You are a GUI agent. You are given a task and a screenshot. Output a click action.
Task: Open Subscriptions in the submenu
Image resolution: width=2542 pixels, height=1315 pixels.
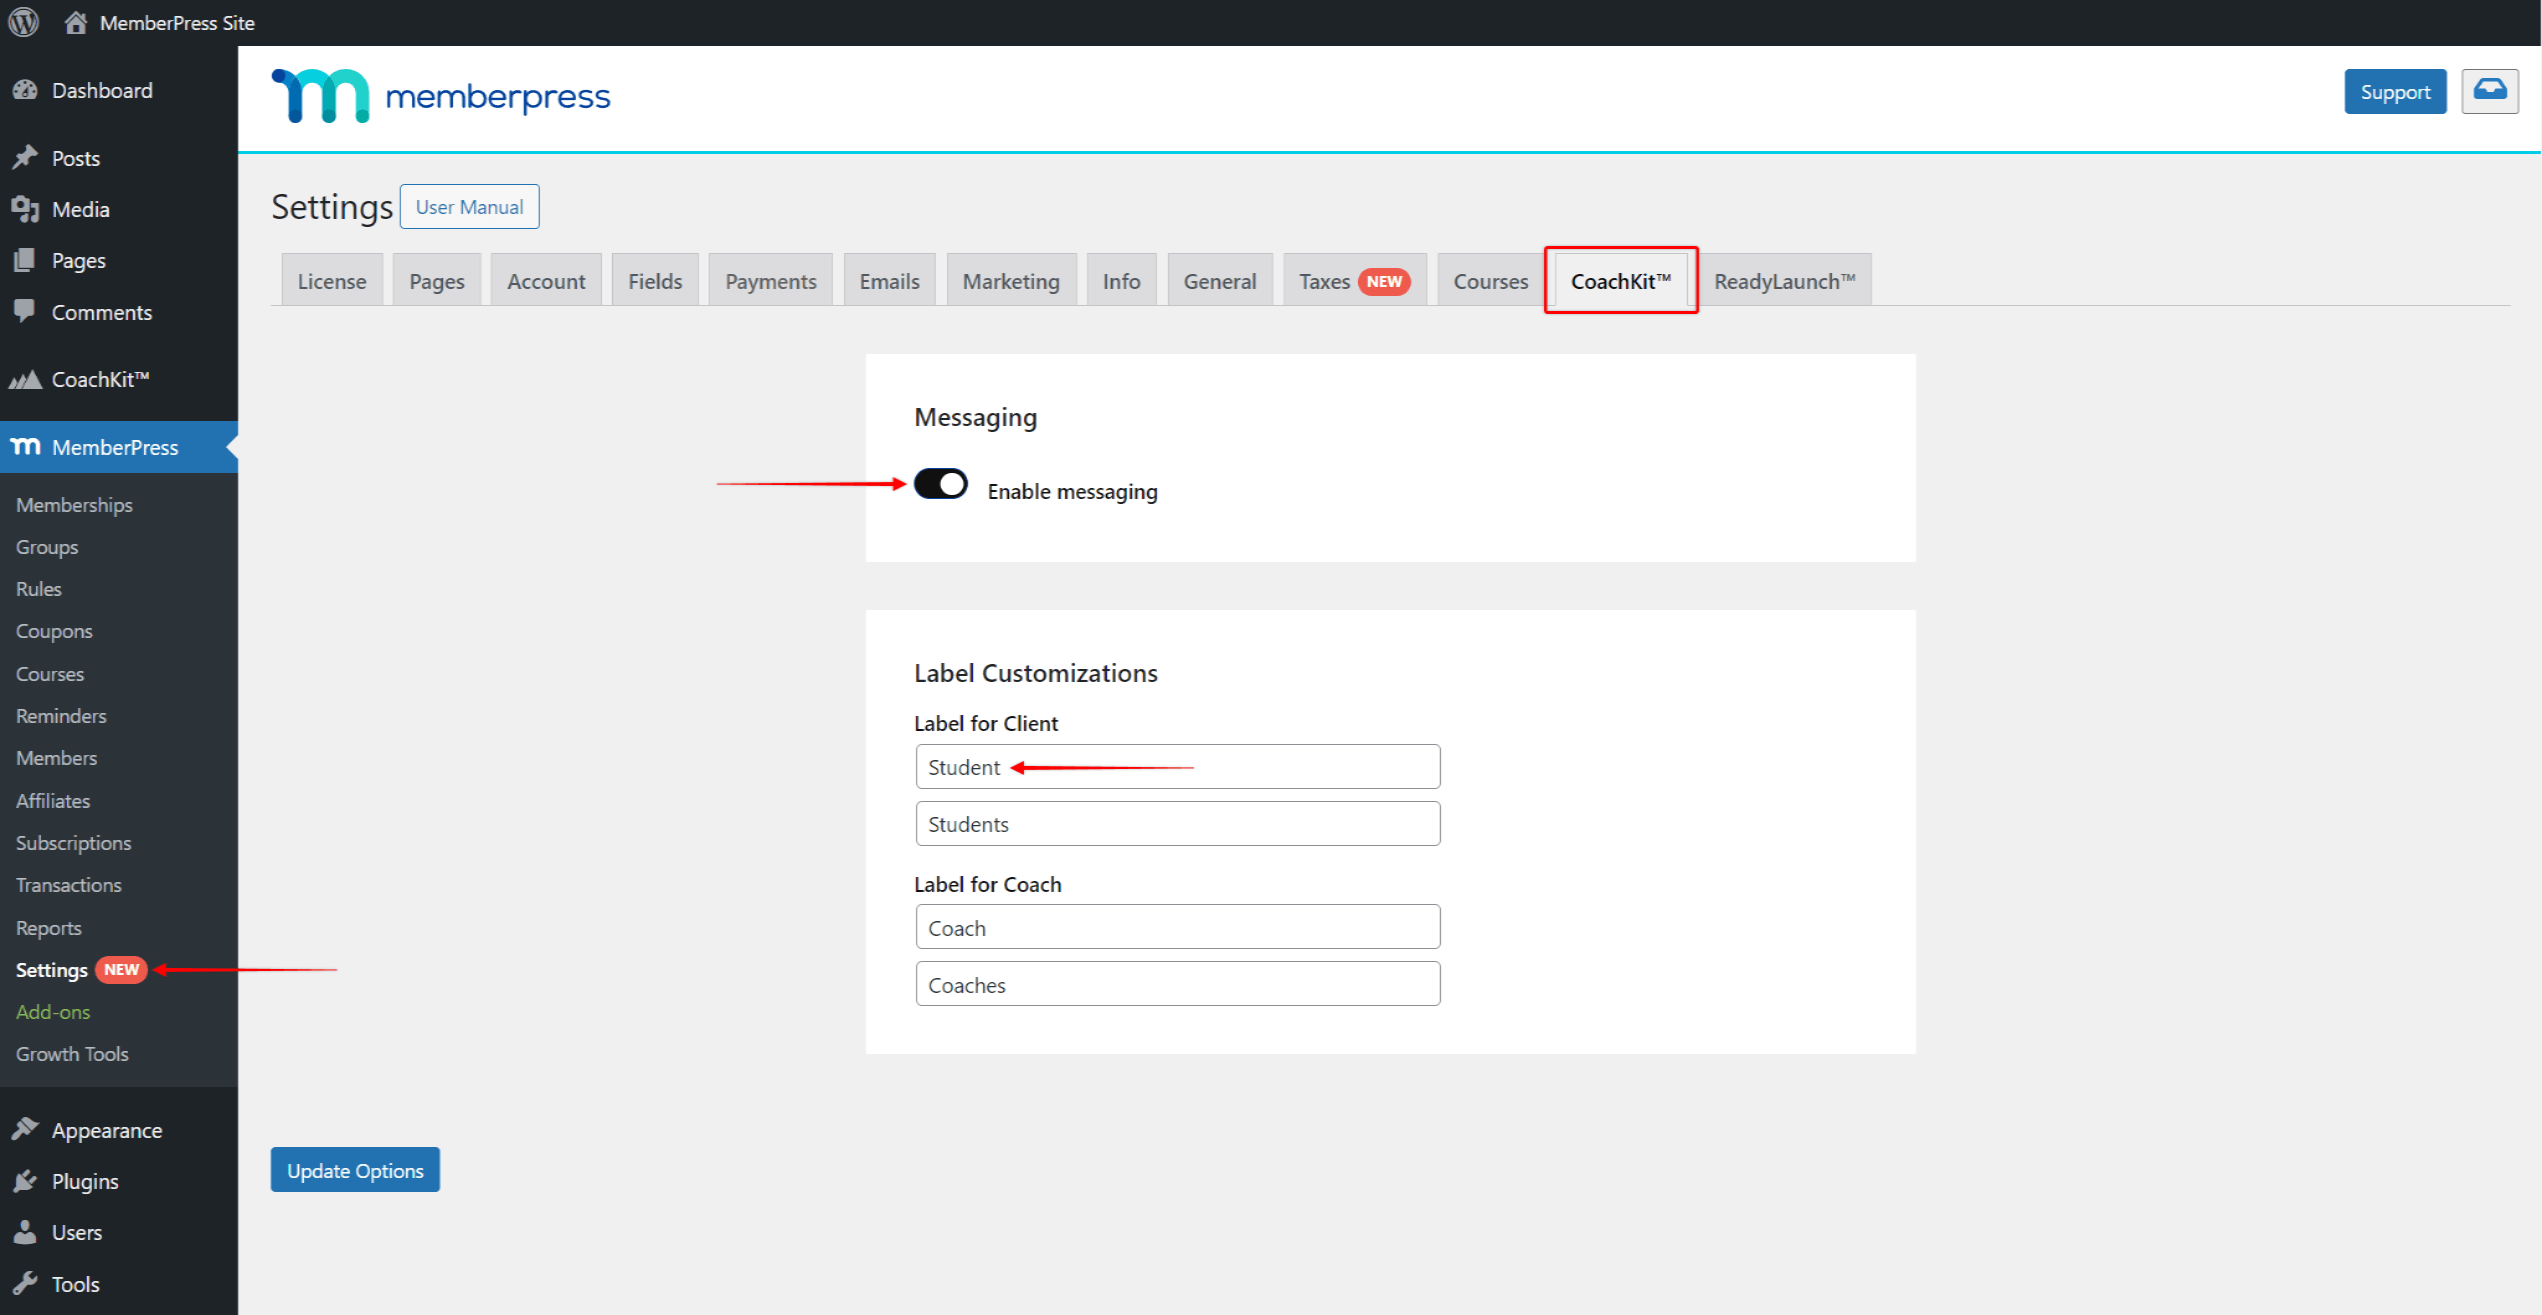coord(73,843)
